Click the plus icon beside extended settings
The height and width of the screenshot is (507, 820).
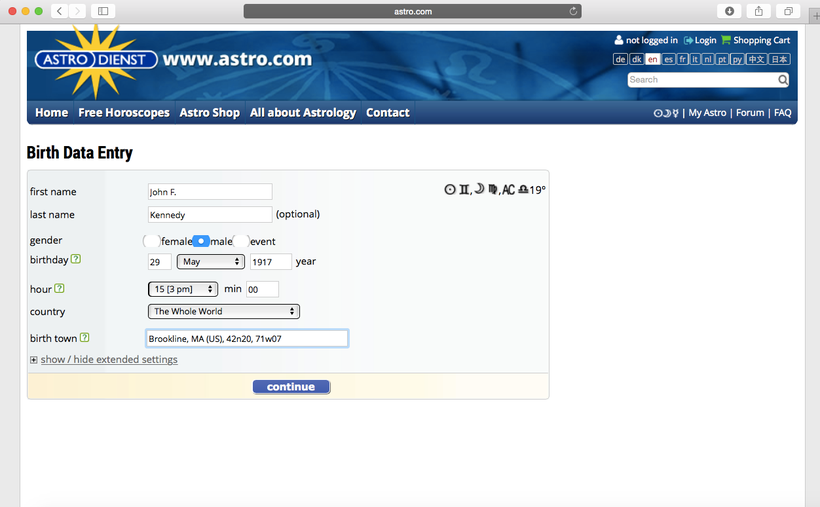(33, 360)
